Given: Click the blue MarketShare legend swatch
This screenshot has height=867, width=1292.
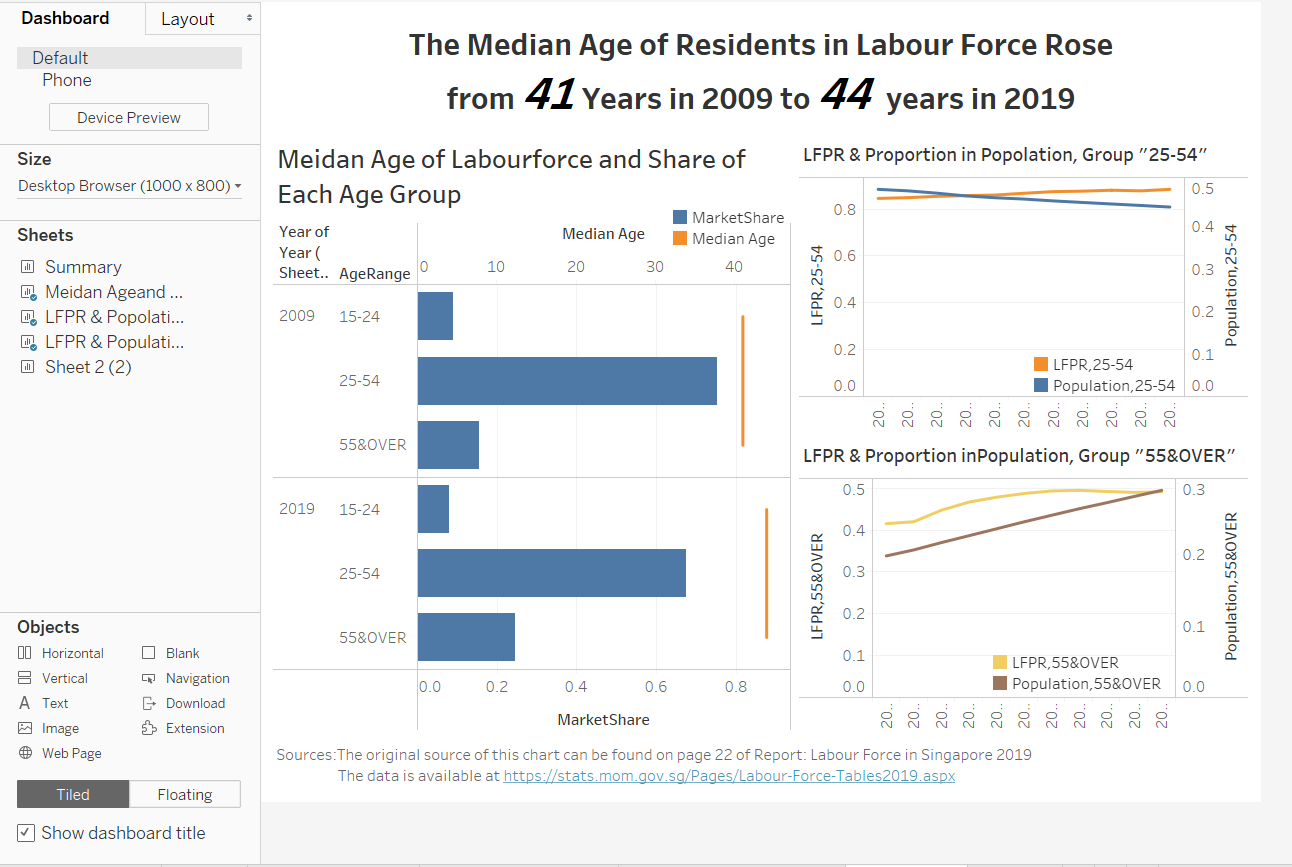Looking at the screenshot, I should pyautogui.click(x=680, y=218).
